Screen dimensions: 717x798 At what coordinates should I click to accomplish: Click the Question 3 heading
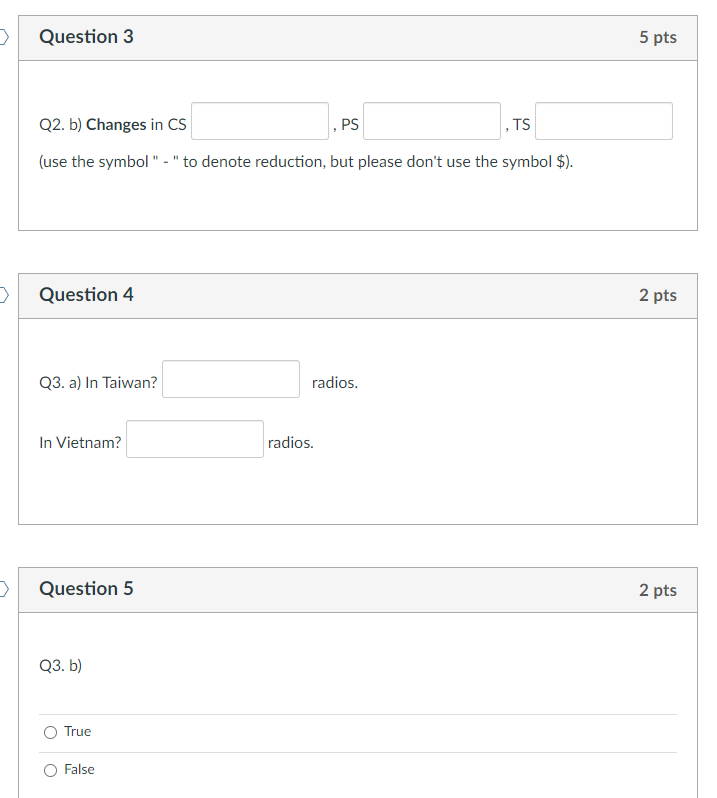[87, 37]
